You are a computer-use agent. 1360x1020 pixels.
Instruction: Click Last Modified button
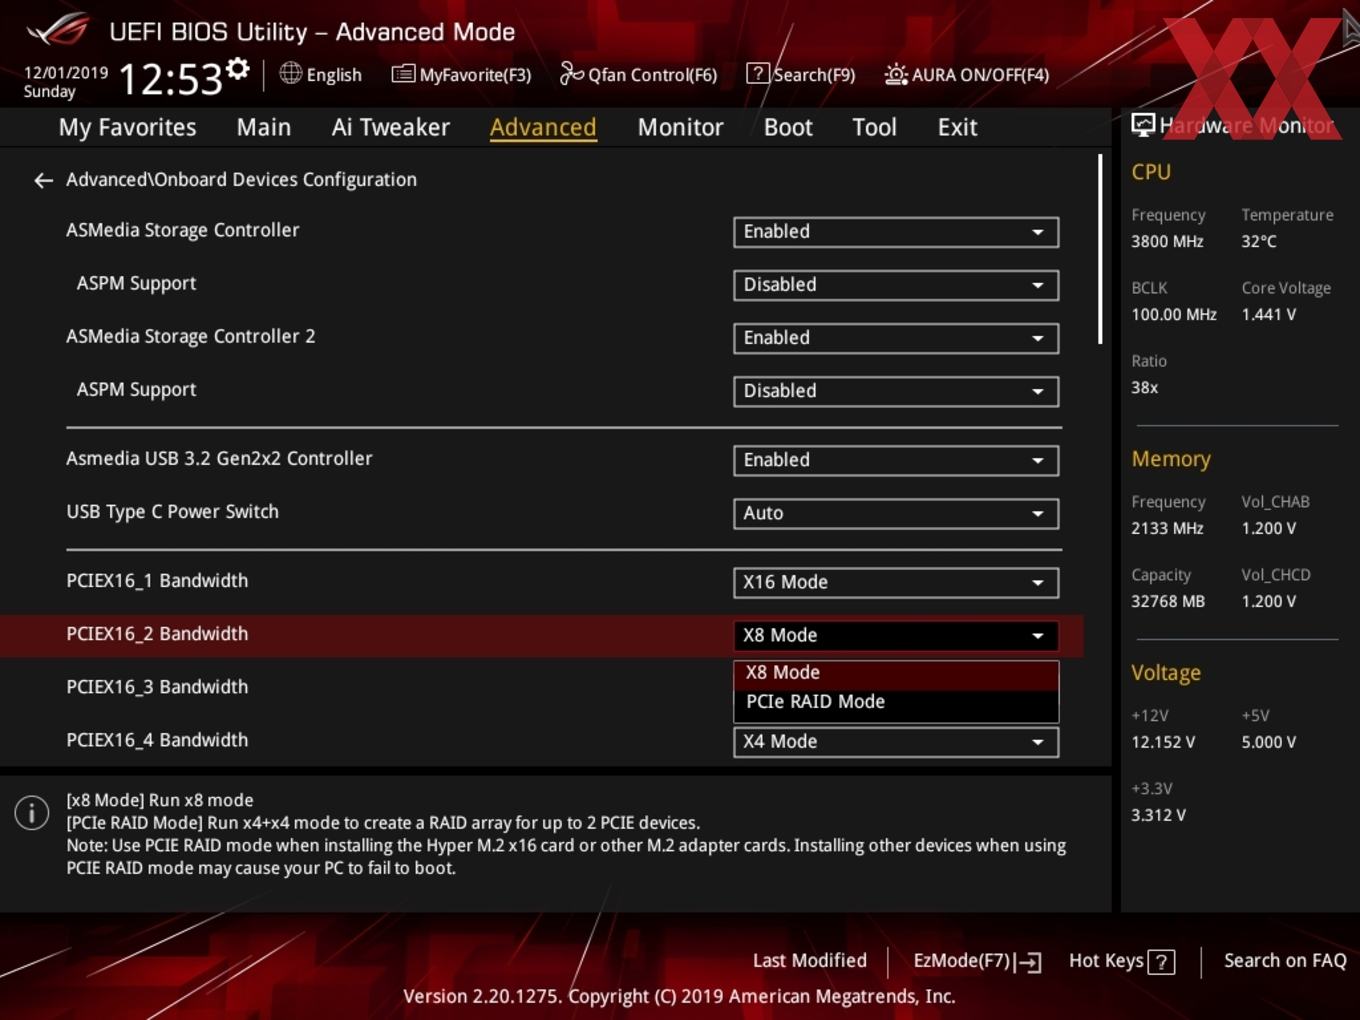[x=810, y=961]
